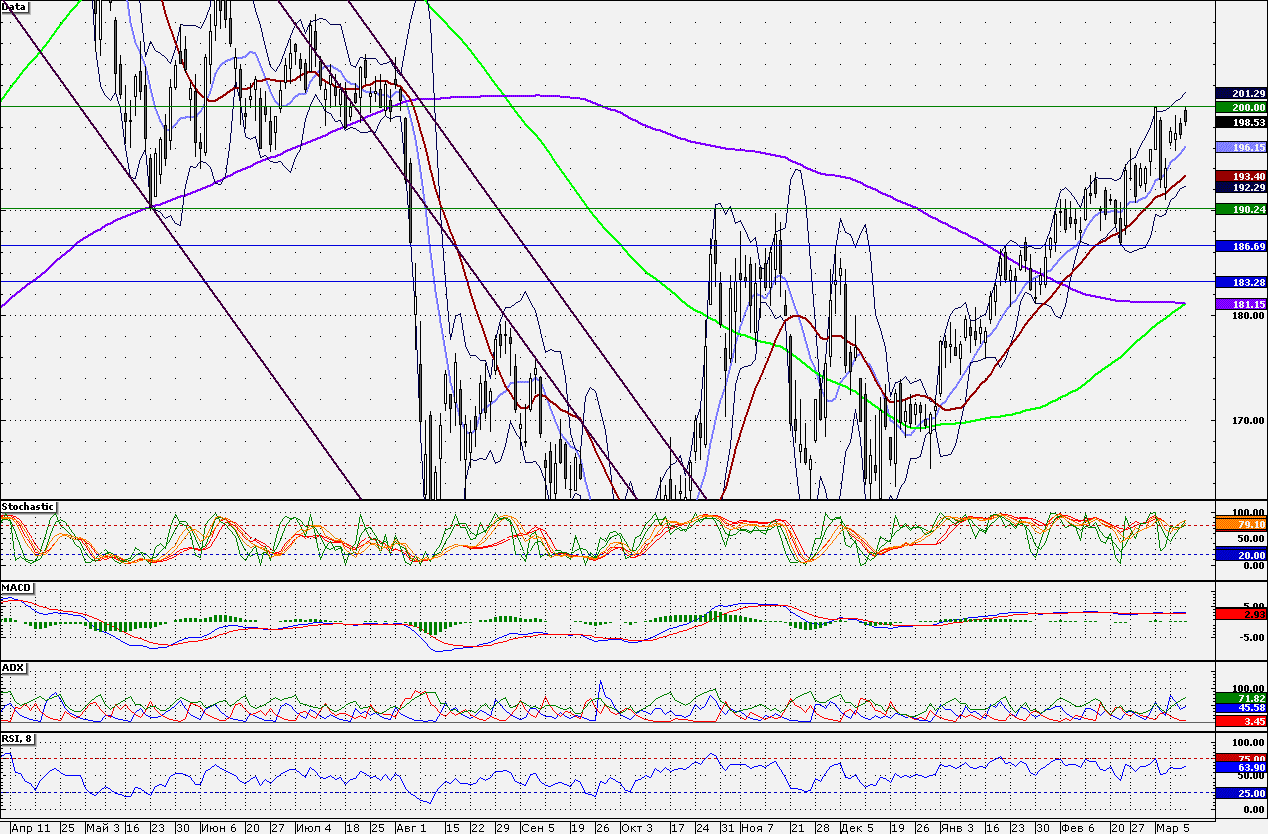Select the RSI, 8 panel label
1268x834 pixels.
click(x=19, y=737)
